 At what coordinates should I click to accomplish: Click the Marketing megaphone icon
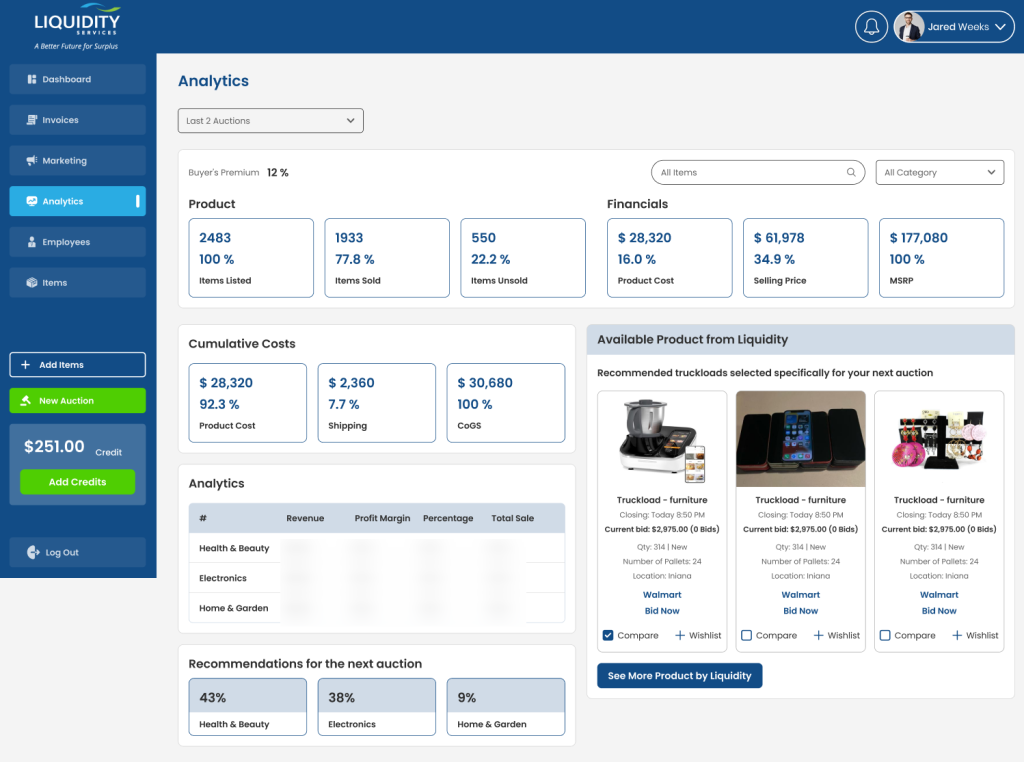pos(32,161)
